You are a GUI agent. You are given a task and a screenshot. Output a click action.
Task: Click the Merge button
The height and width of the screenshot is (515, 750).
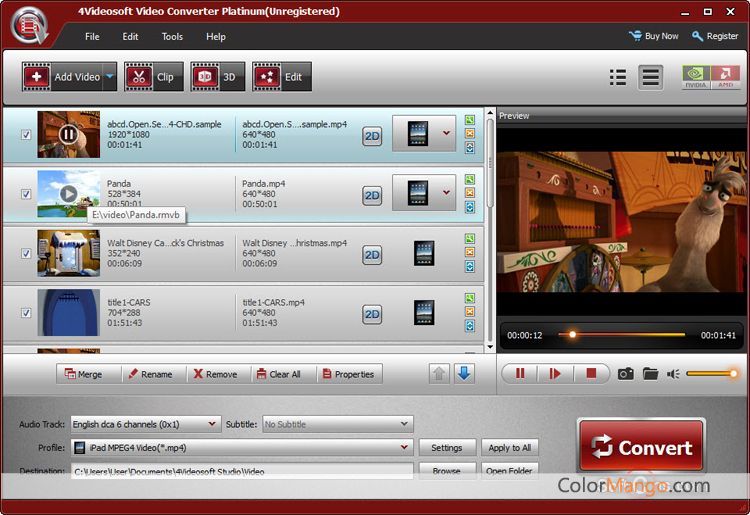[x=88, y=374]
